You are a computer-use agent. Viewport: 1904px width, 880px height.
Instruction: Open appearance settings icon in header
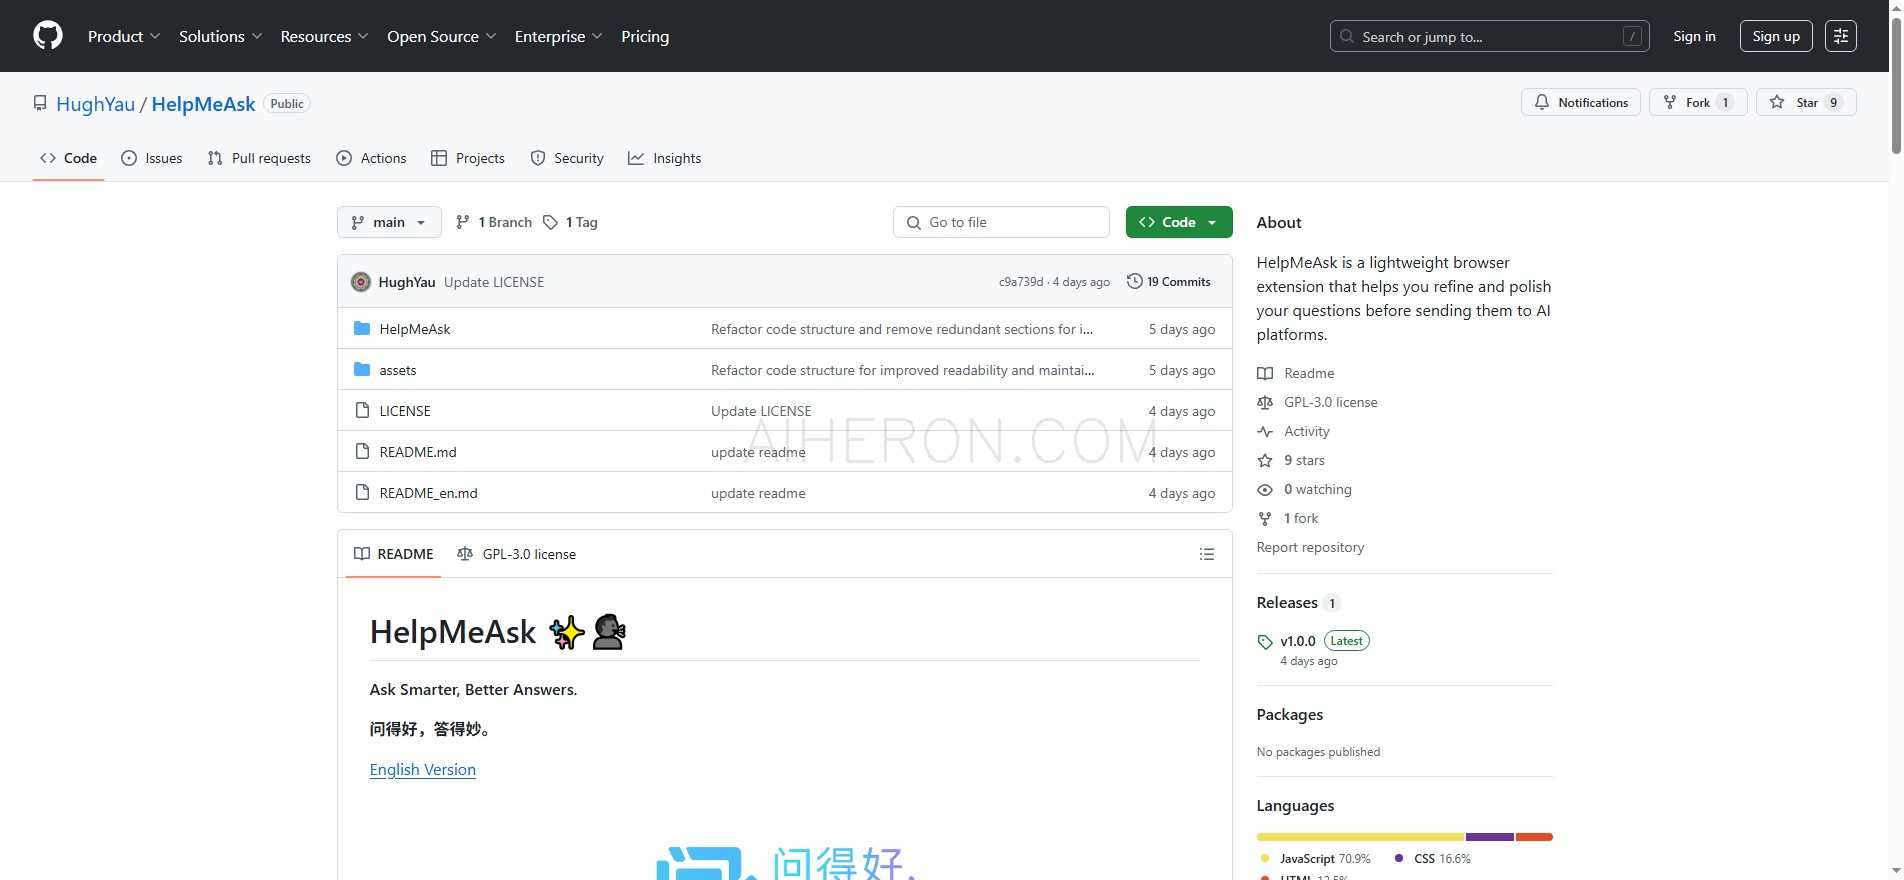pyautogui.click(x=1841, y=36)
